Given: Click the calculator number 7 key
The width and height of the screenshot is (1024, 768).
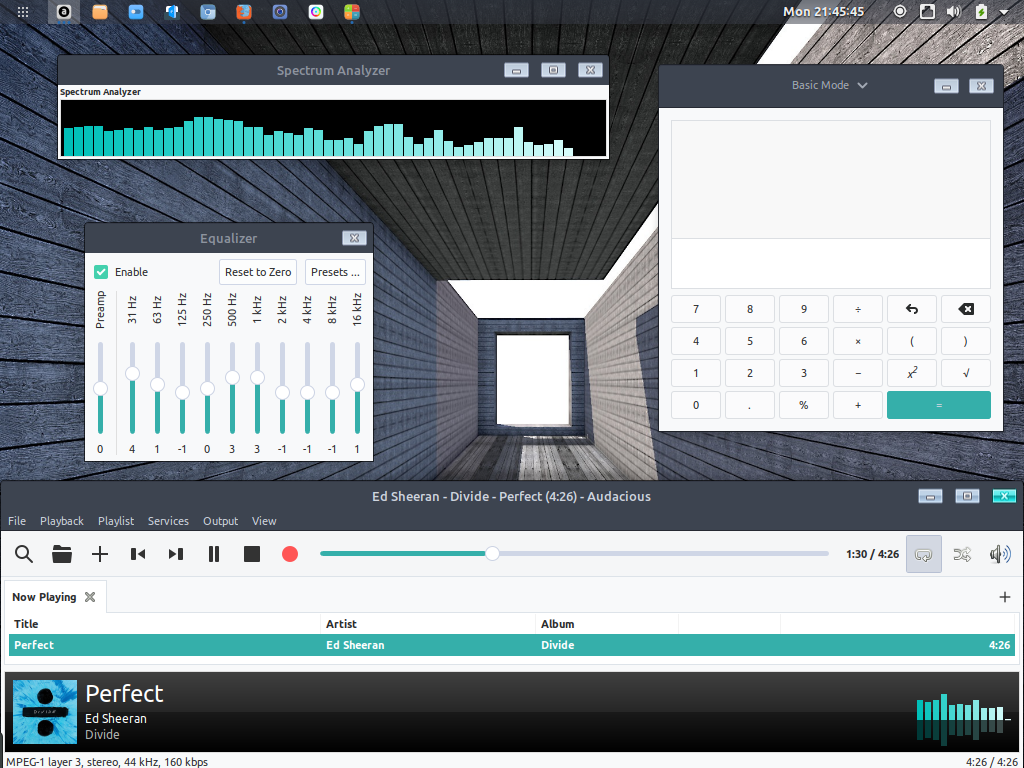Looking at the screenshot, I should pyautogui.click(x=696, y=309).
